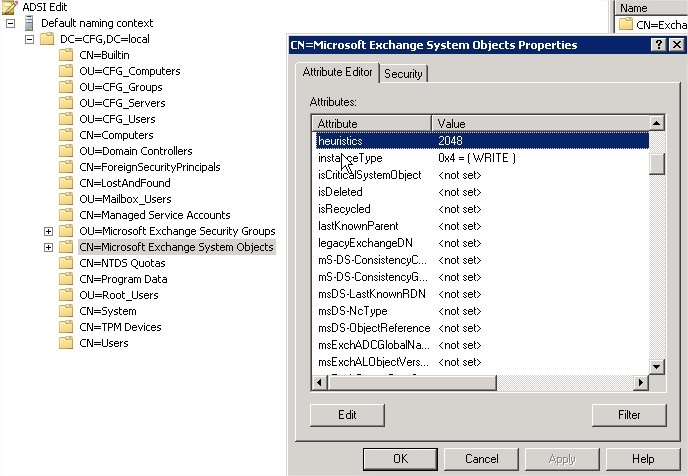Click the CN=NTDS Quotas folder icon
The width and height of the screenshot is (688, 476).
pos(66,263)
